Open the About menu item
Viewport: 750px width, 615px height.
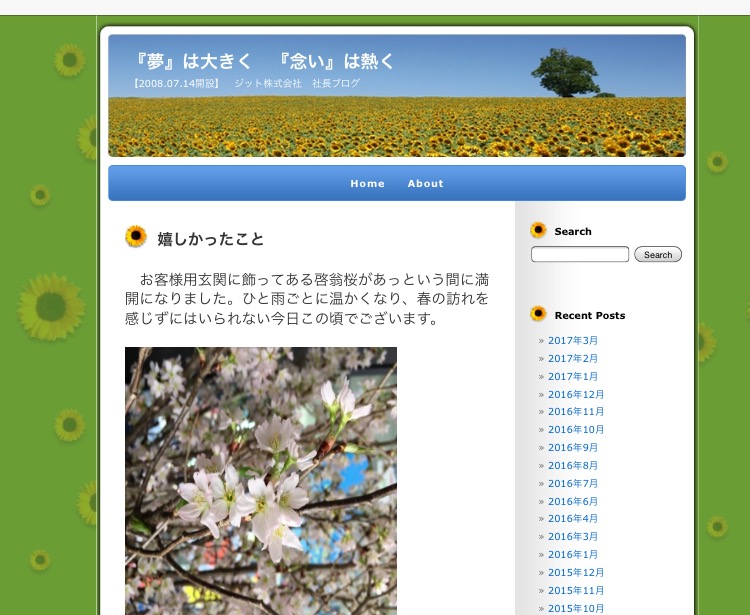point(425,183)
